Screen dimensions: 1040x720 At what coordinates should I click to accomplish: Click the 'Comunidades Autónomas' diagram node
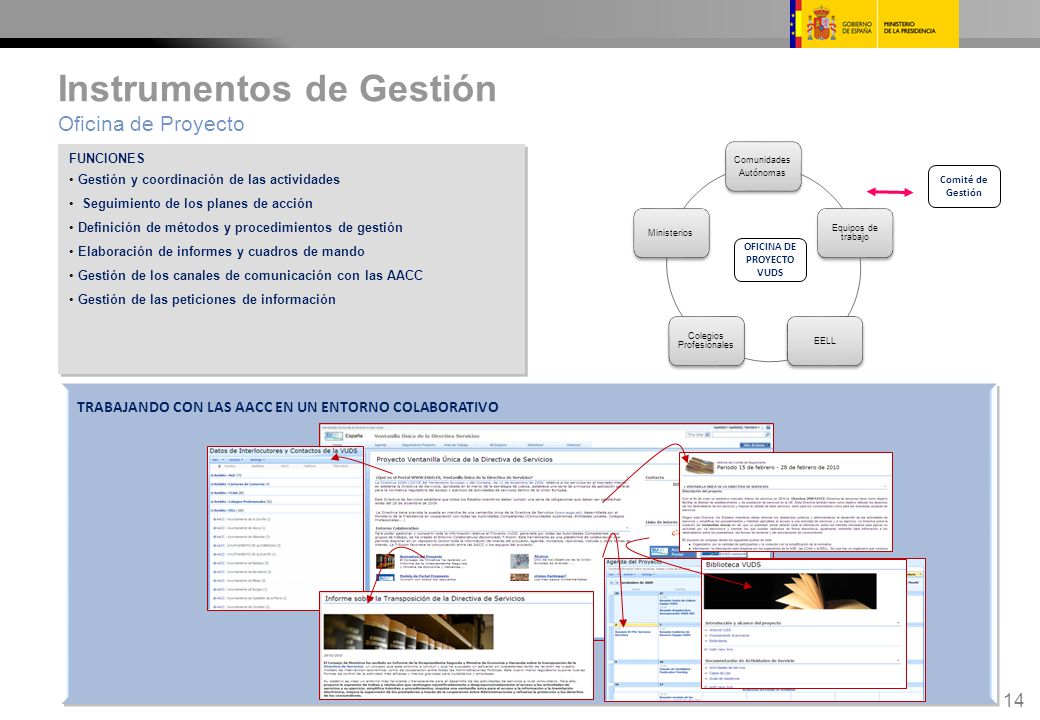(763, 166)
